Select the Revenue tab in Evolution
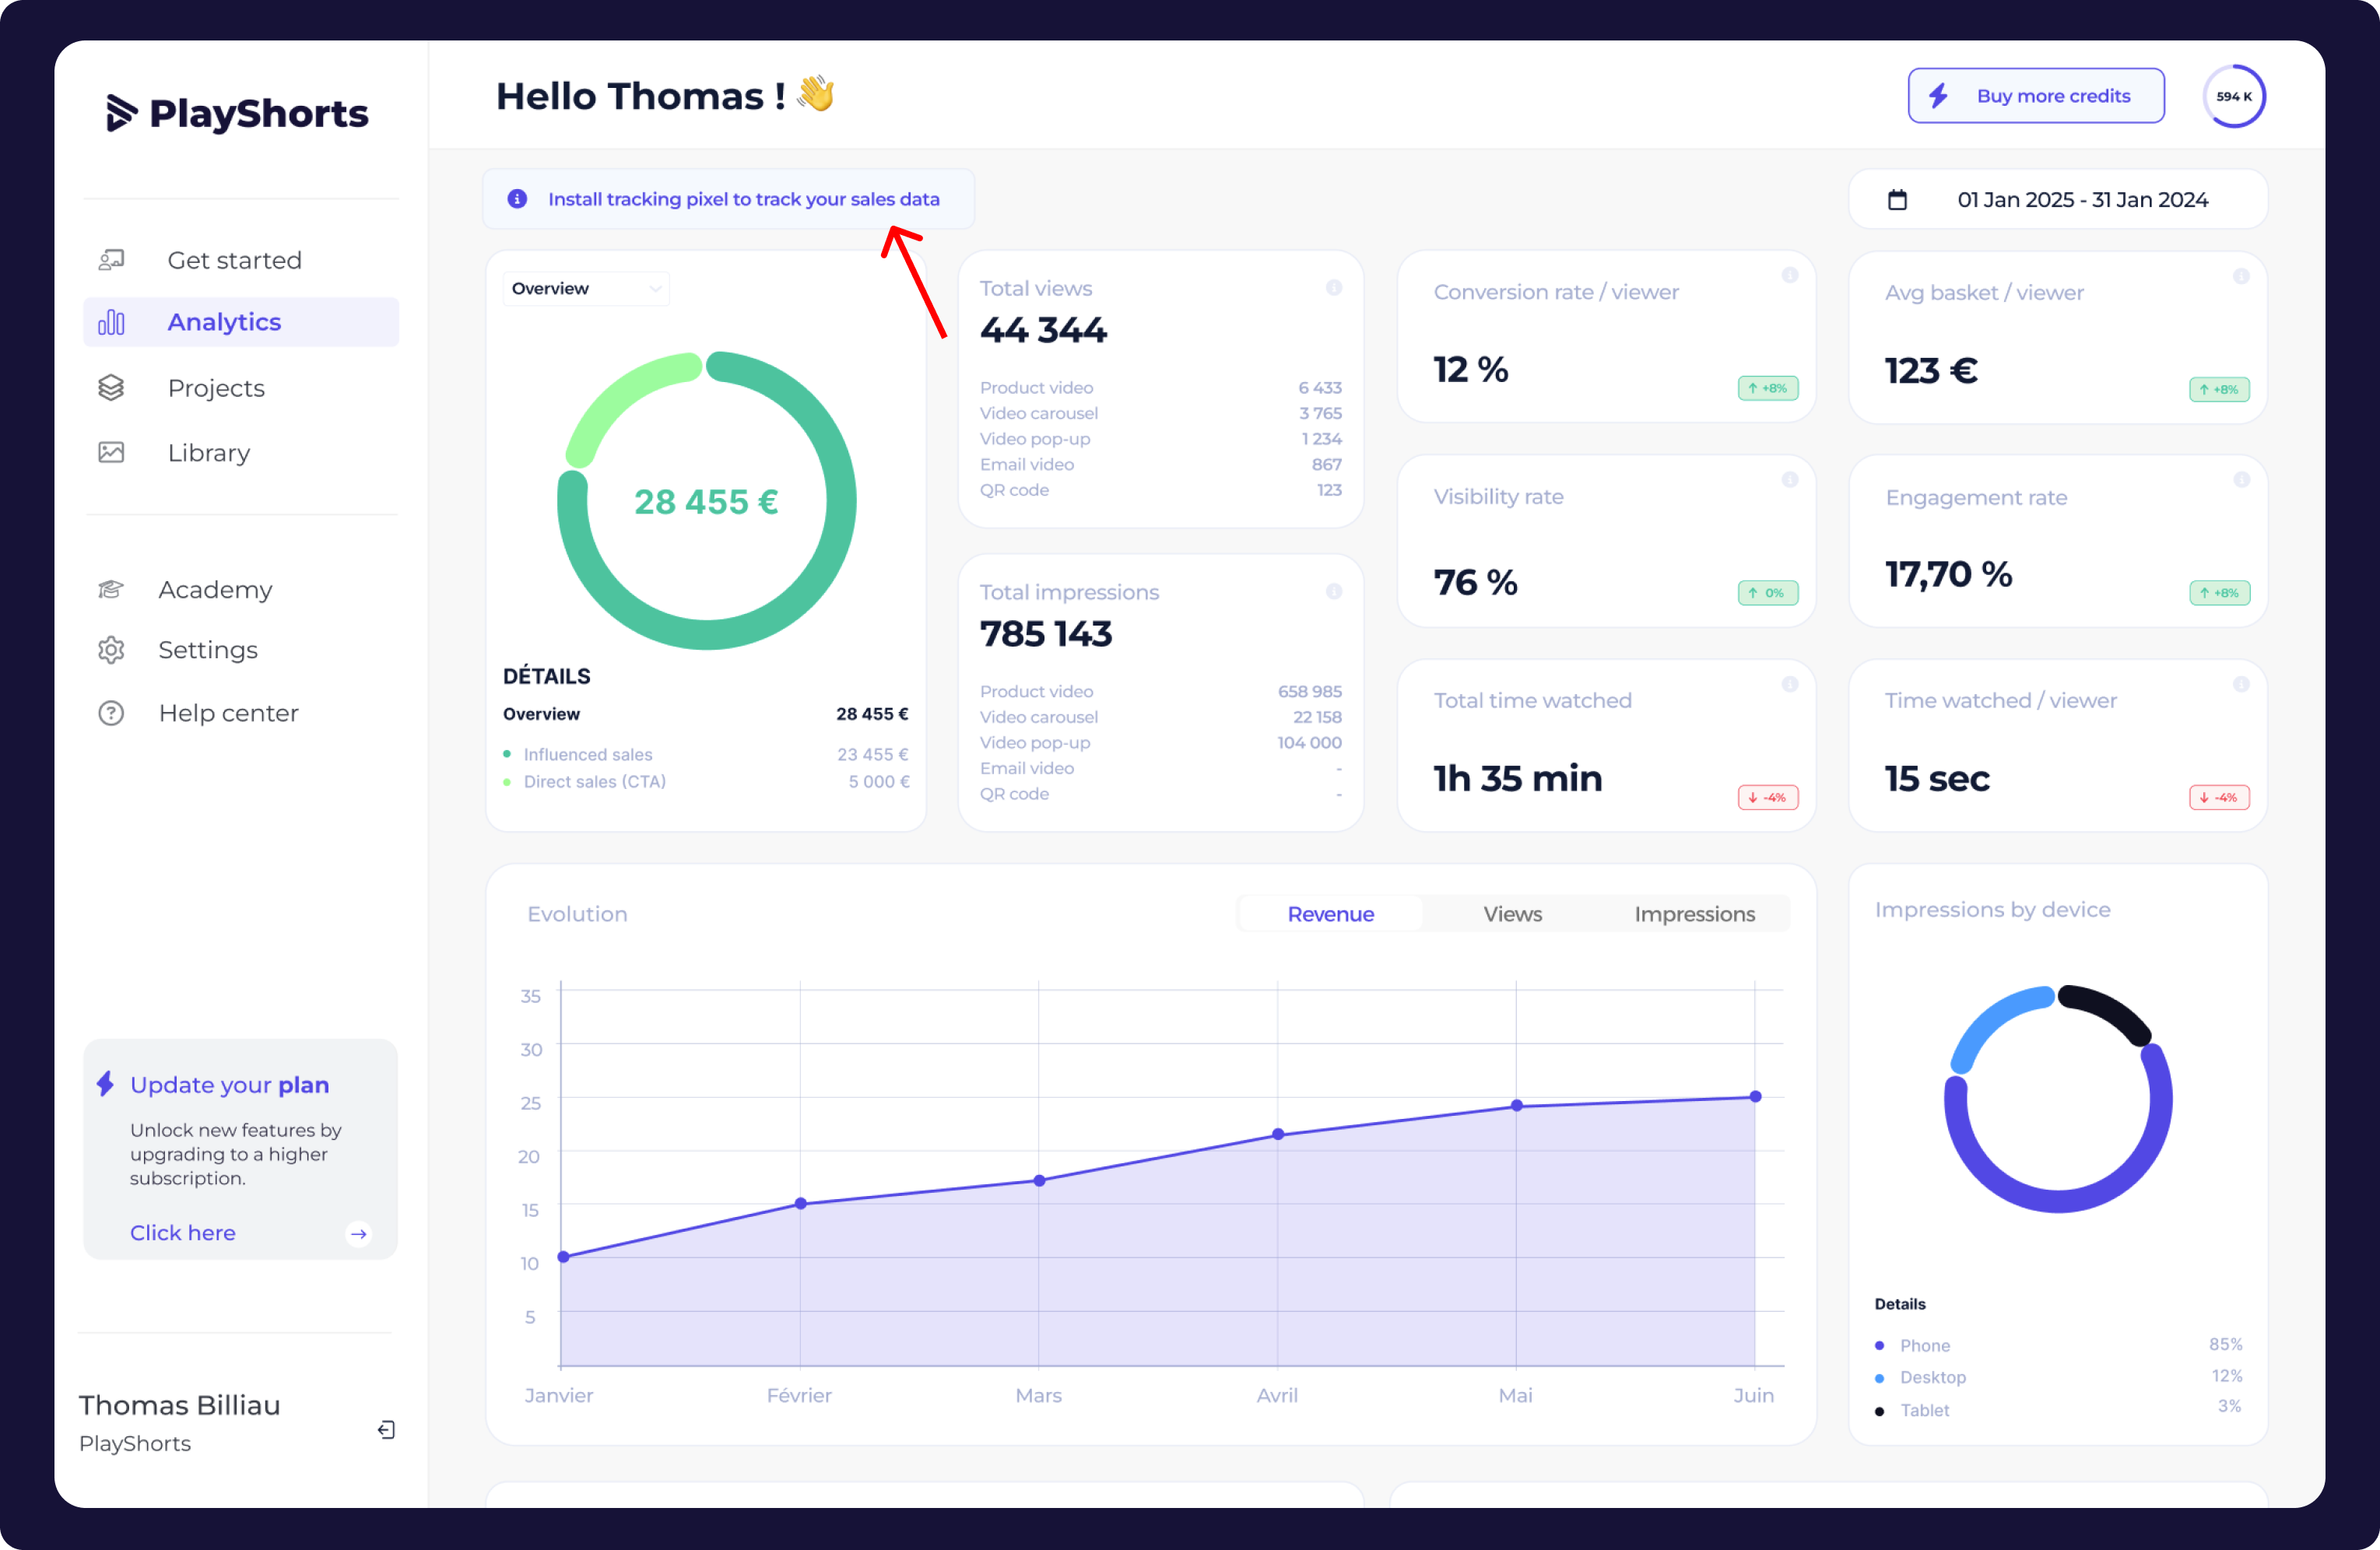The width and height of the screenshot is (2380, 1550). tap(1330, 914)
